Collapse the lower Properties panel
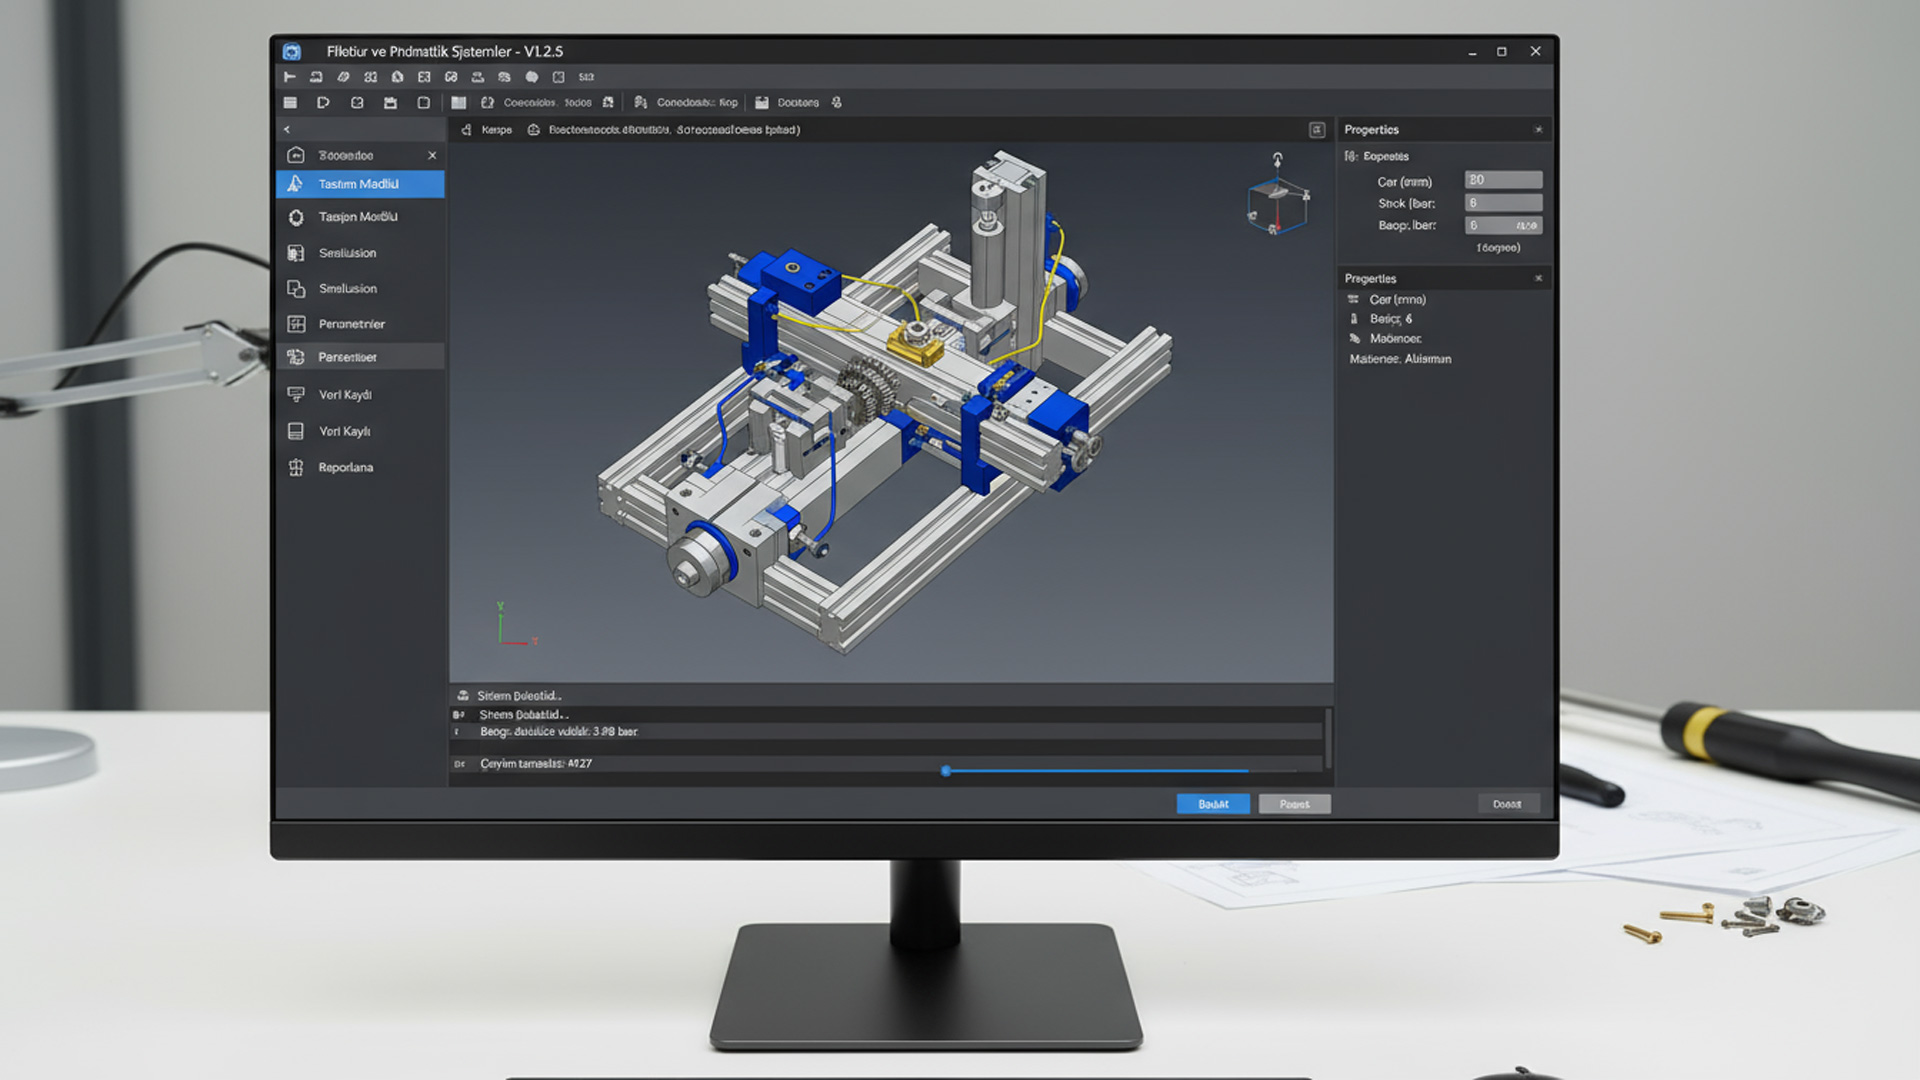Viewport: 1920px width, 1080px height. [x=1538, y=279]
